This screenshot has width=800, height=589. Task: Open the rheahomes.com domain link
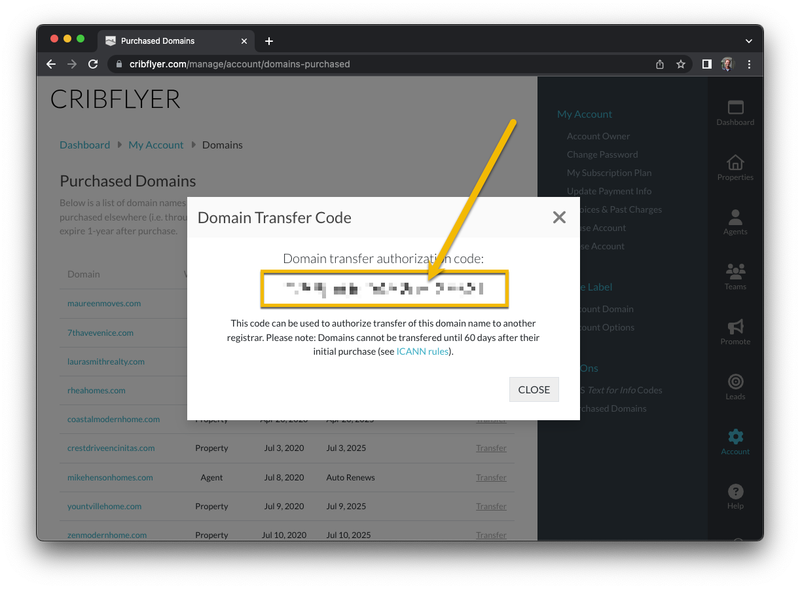tap(96, 390)
